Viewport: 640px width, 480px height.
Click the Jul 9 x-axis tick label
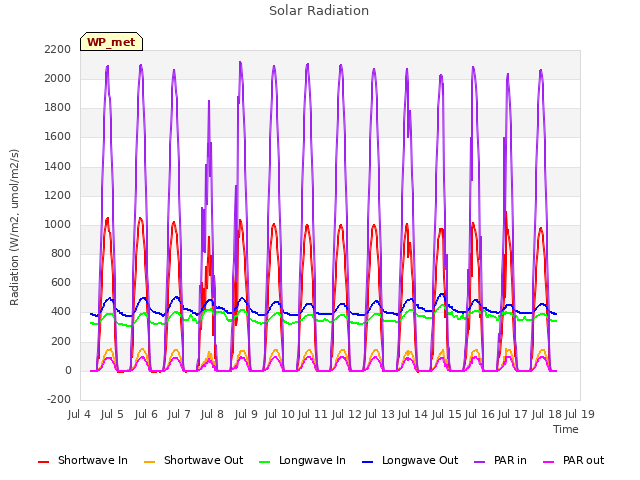[x=246, y=414]
